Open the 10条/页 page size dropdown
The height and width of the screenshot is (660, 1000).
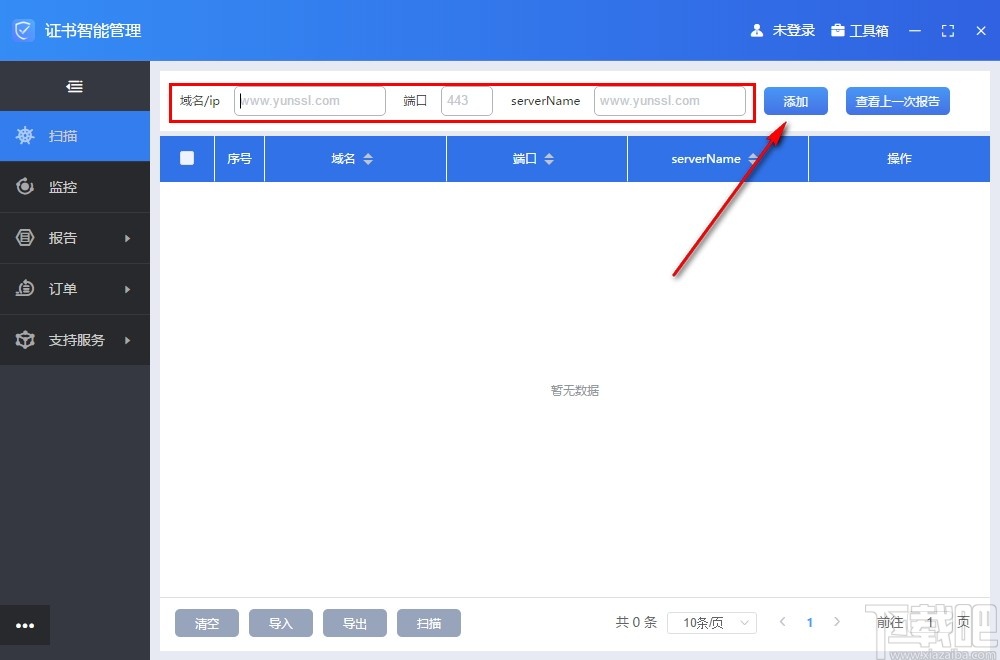tap(711, 622)
